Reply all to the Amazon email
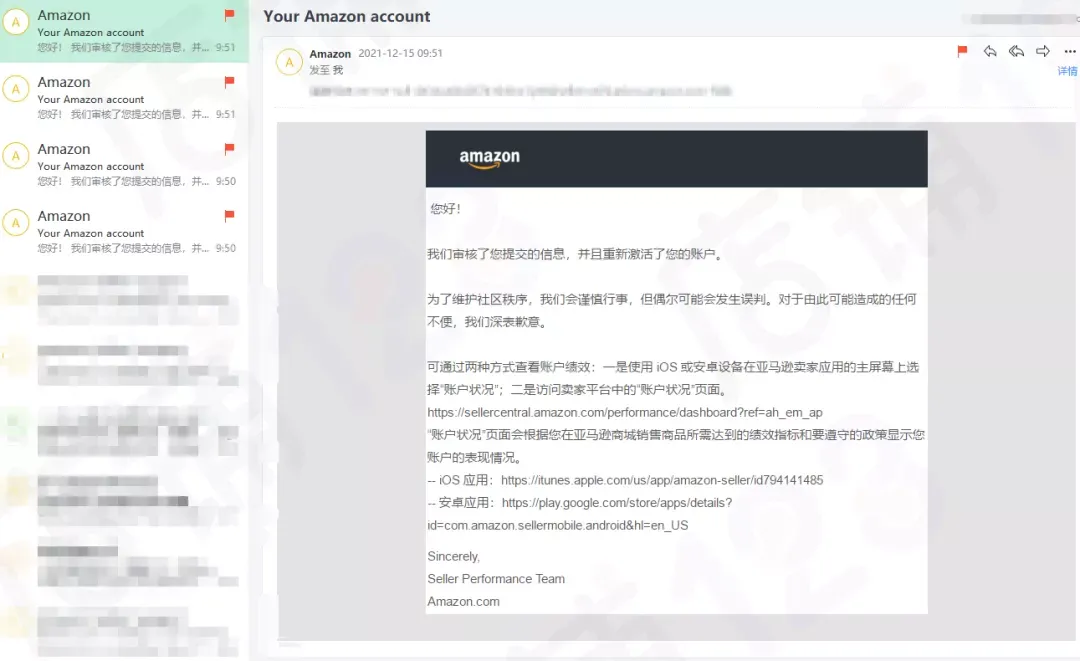Viewport: 1080px width, 661px height. pos(1016,51)
